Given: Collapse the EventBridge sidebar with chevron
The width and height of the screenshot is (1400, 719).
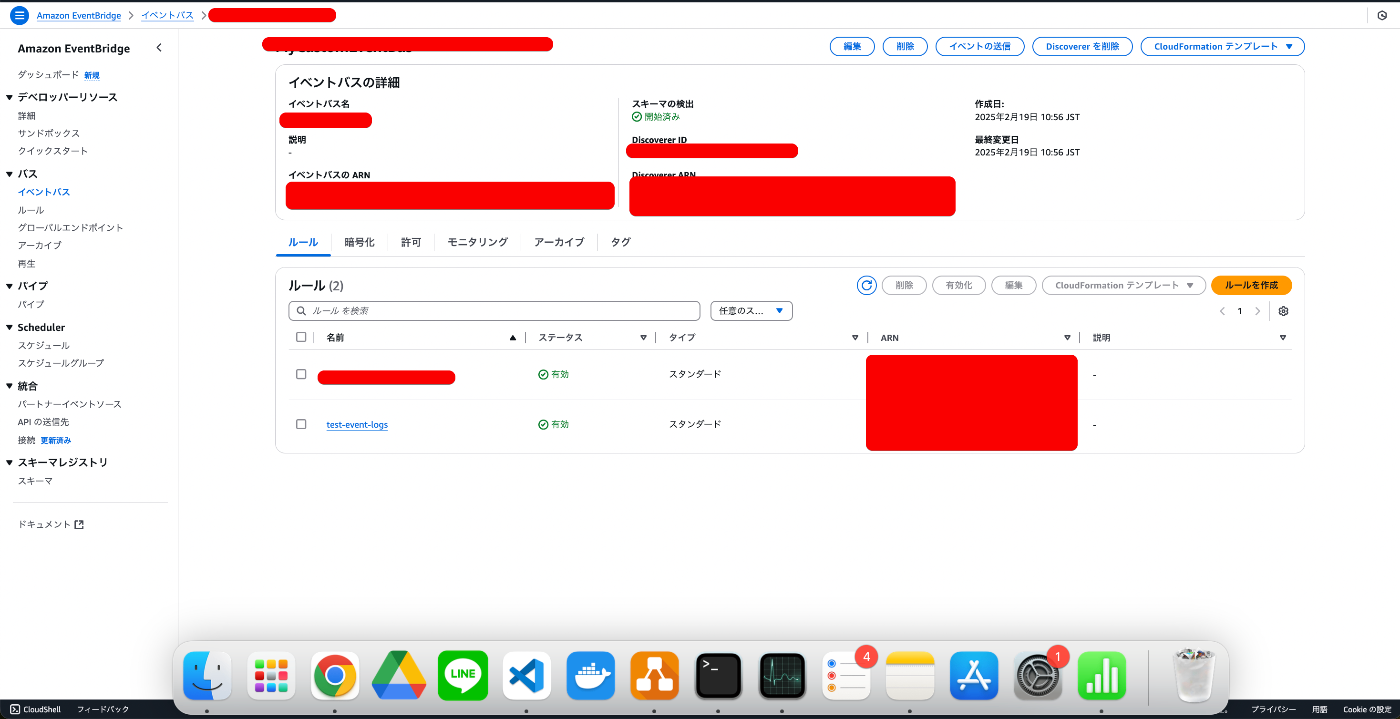Looking at the screenshot, I should (x=158, y=48).
